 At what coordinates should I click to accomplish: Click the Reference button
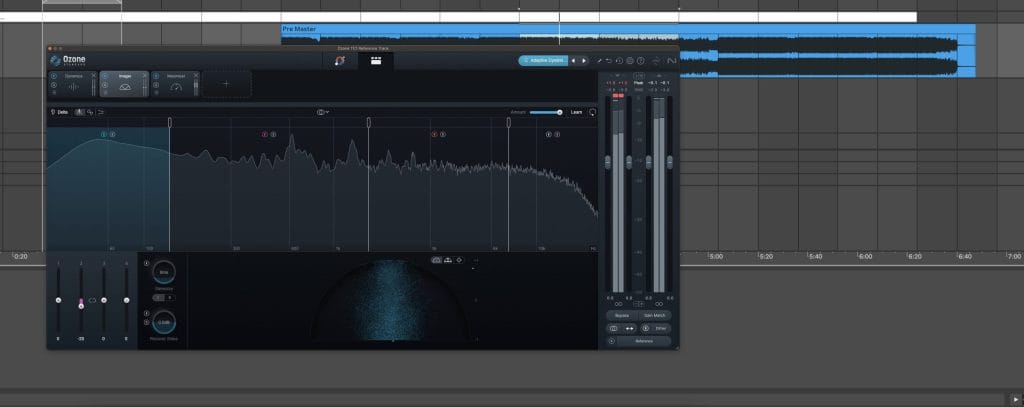pos(643,340)
